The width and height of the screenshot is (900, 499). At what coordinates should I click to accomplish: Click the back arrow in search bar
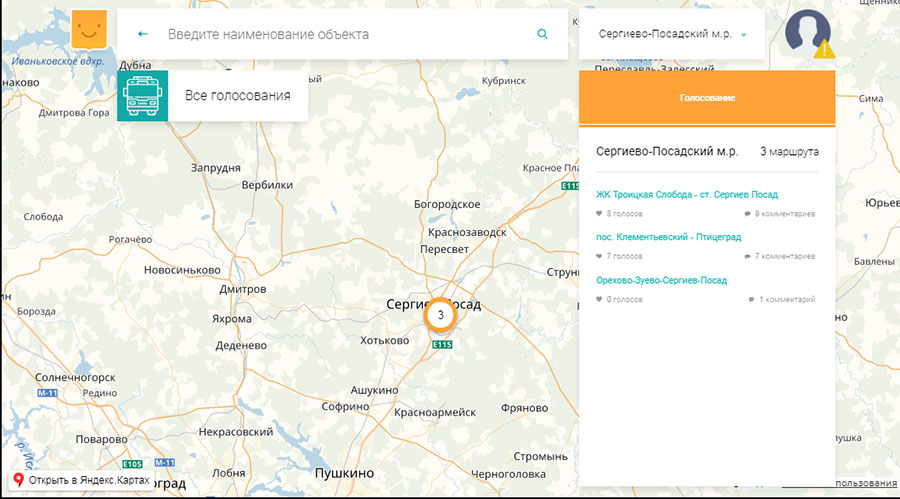click(x=143, y=34)
